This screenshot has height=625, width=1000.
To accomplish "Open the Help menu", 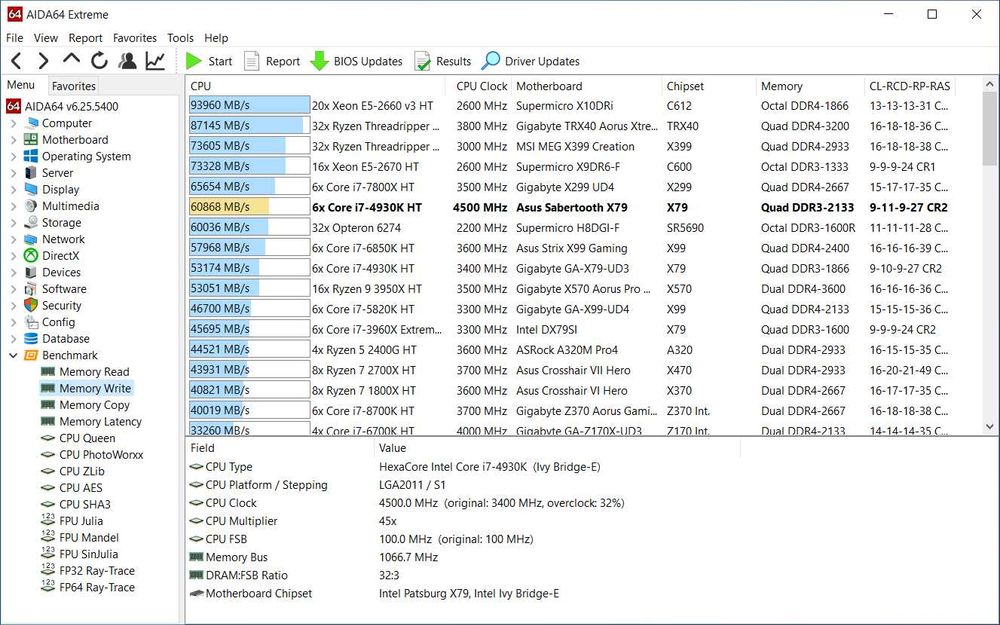I will pyautogui.click(x=216, y=38).
